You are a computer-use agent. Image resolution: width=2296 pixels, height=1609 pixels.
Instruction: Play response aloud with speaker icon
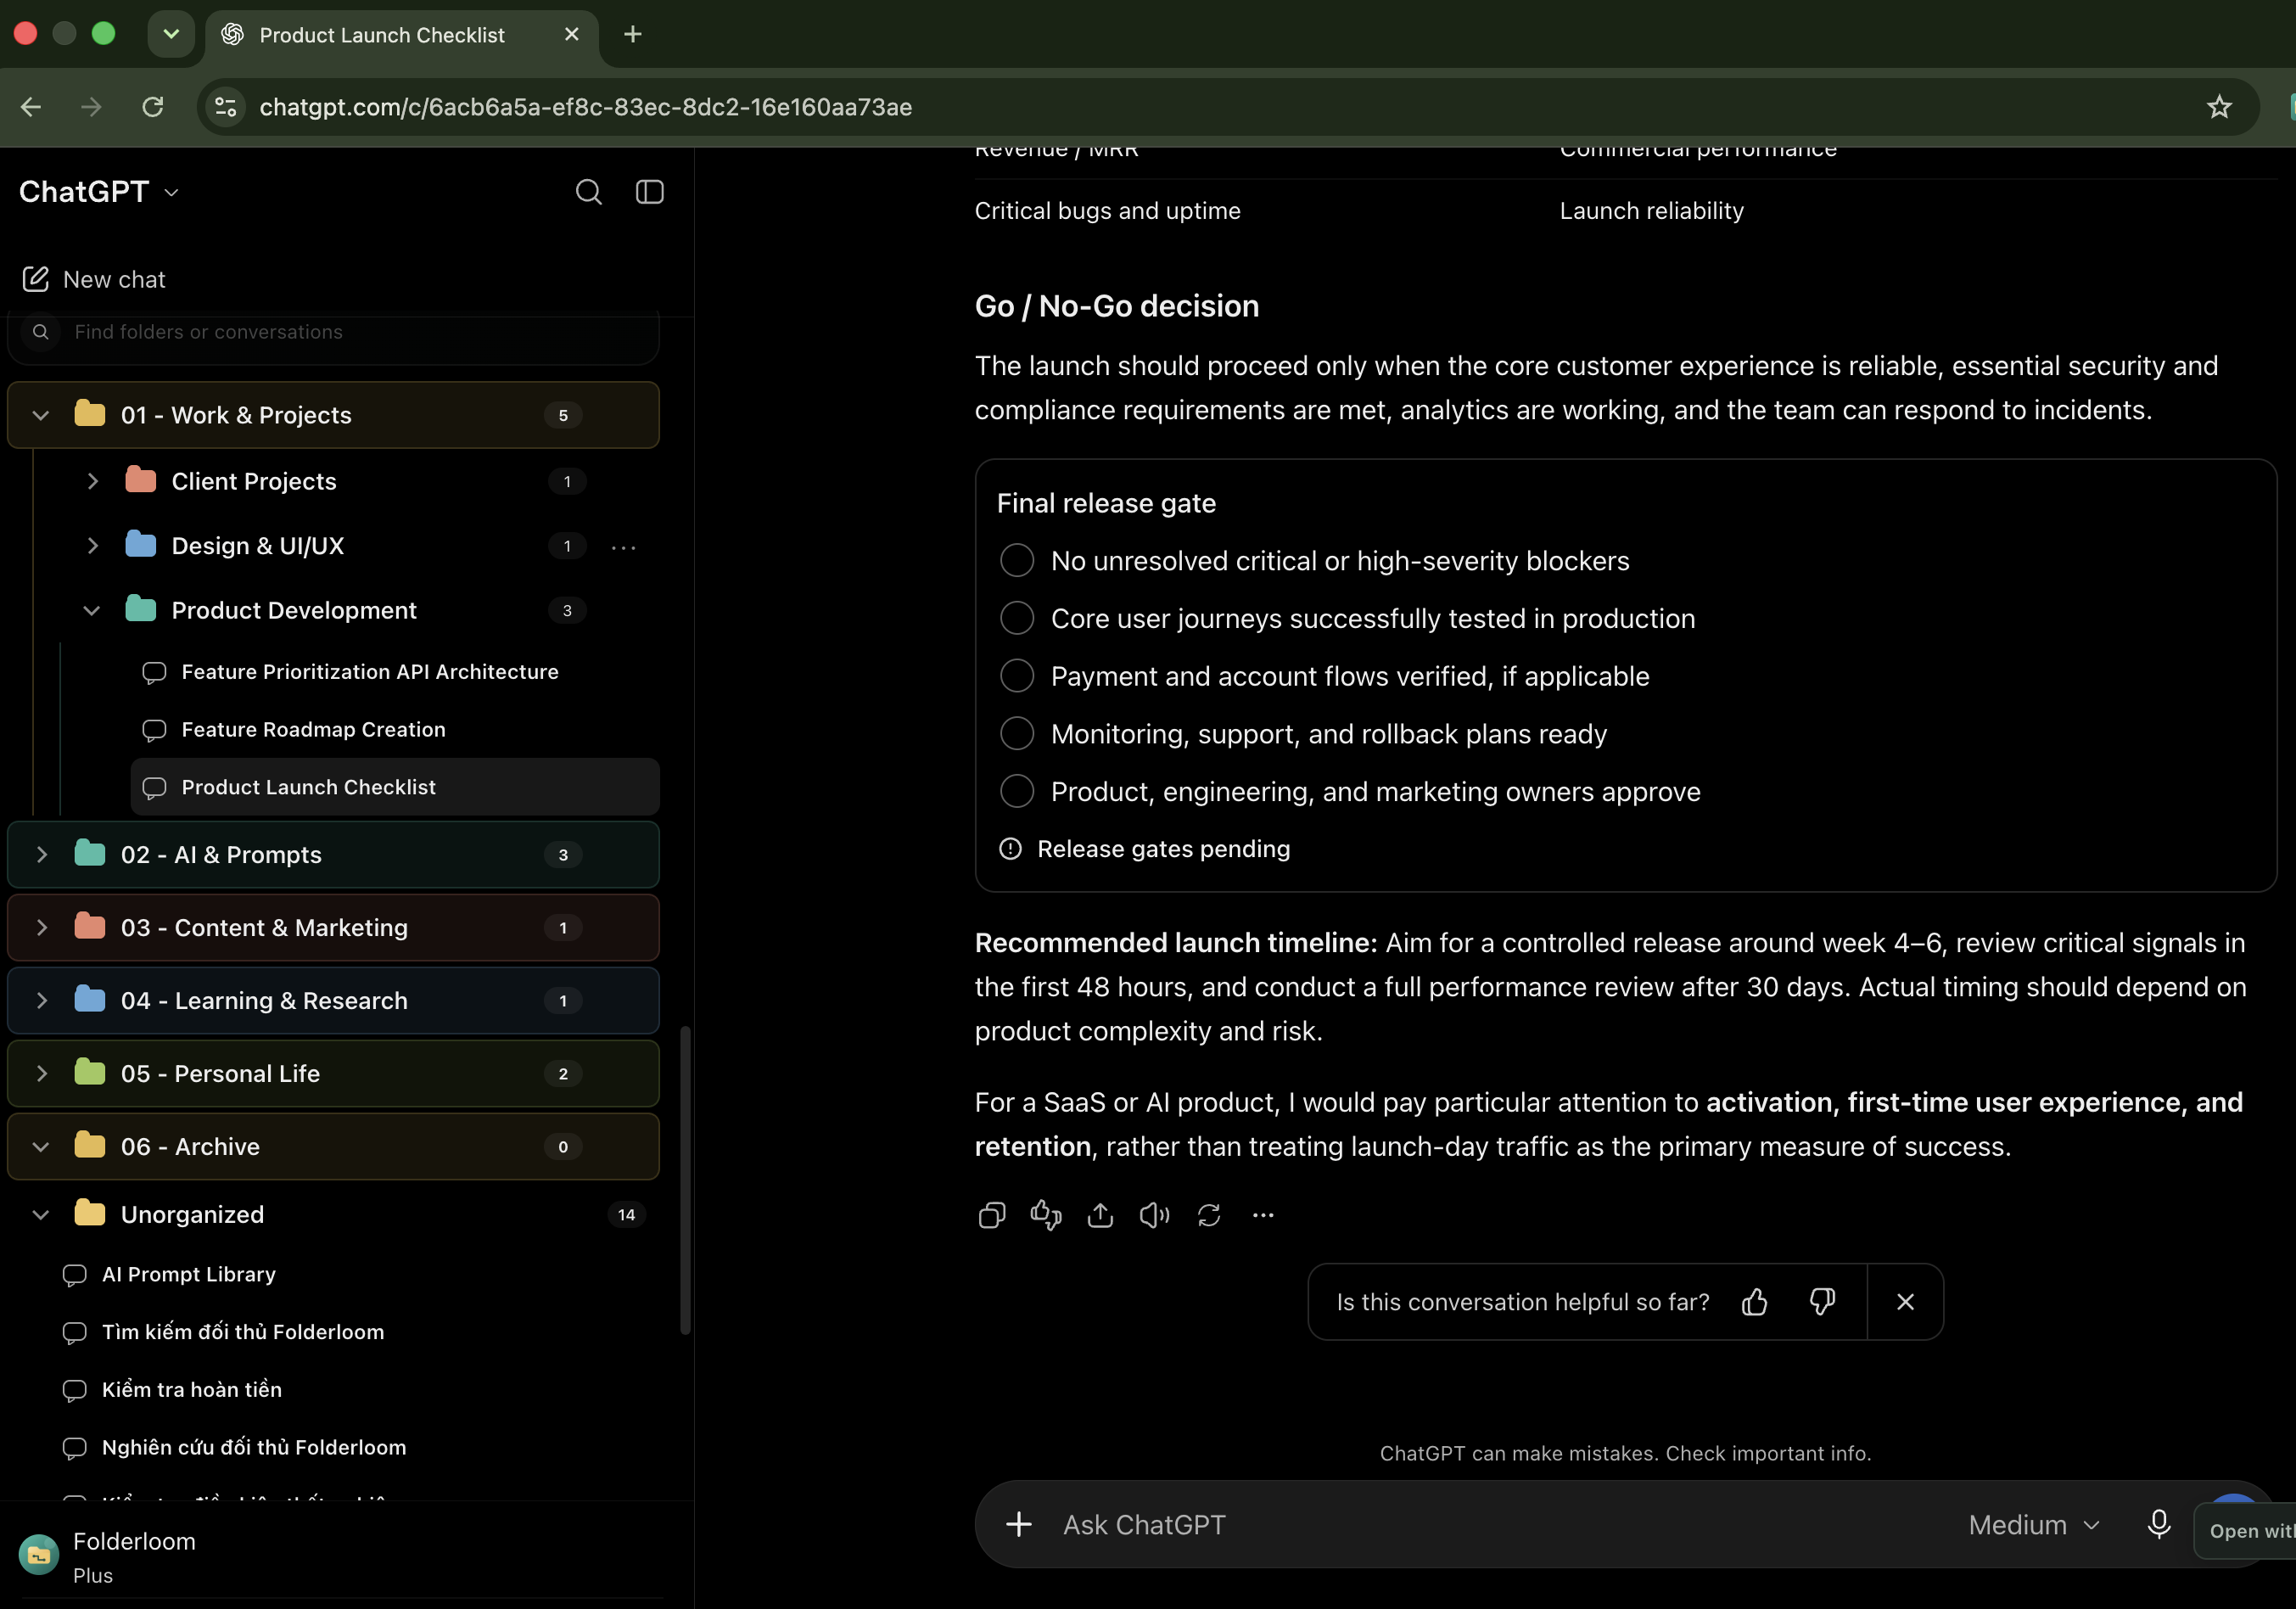(x=1154, y=1215)
